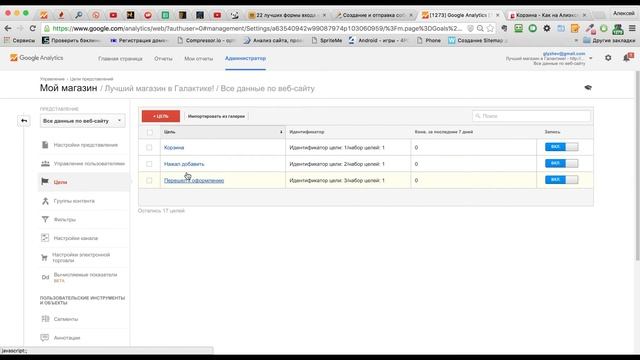Click the goals search input field
The image size is (640, 360).
[531, 116]
